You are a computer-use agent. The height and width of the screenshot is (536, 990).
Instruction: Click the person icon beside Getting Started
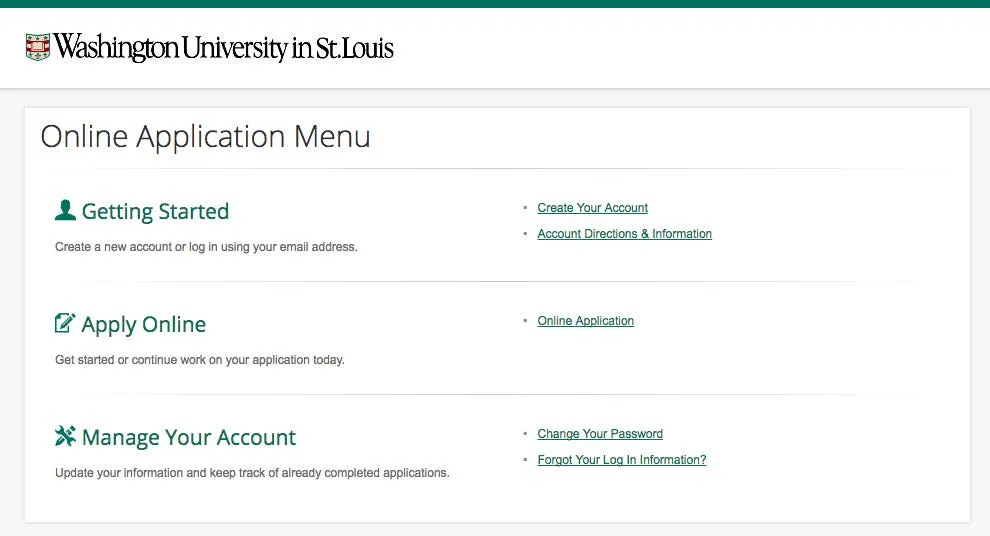(x=65, y=210)
